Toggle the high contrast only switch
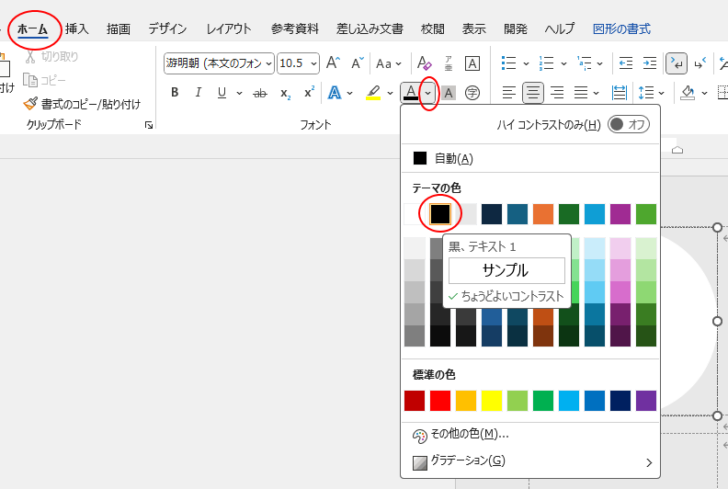The width and height of the screenshot is (728, 489). (629, 124)
